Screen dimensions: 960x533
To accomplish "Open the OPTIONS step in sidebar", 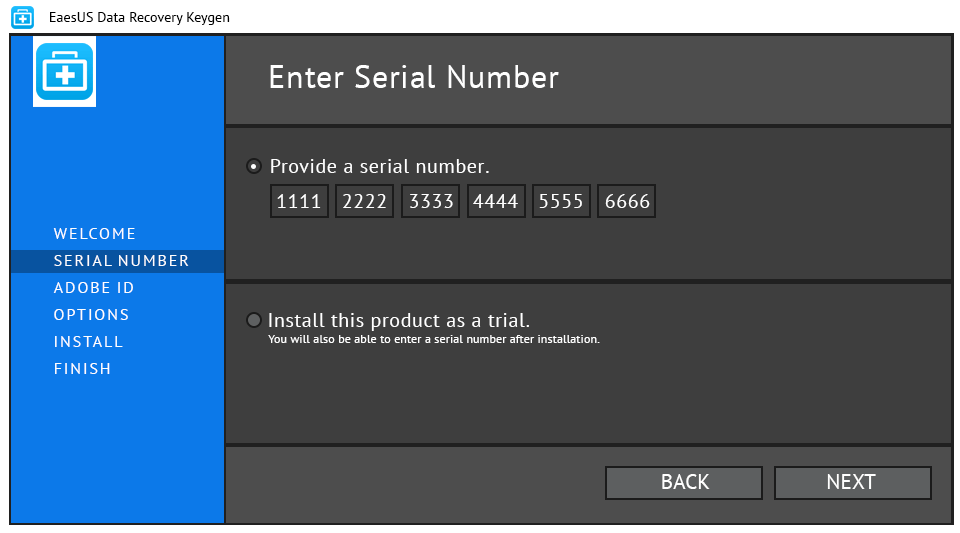I will click(x=92, y=315).
